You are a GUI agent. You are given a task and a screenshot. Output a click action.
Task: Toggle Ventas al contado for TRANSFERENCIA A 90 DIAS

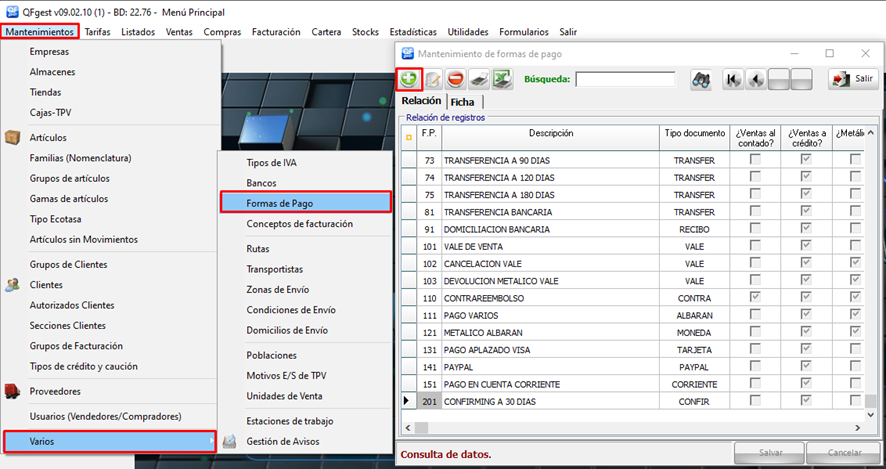tap(755, 160)
